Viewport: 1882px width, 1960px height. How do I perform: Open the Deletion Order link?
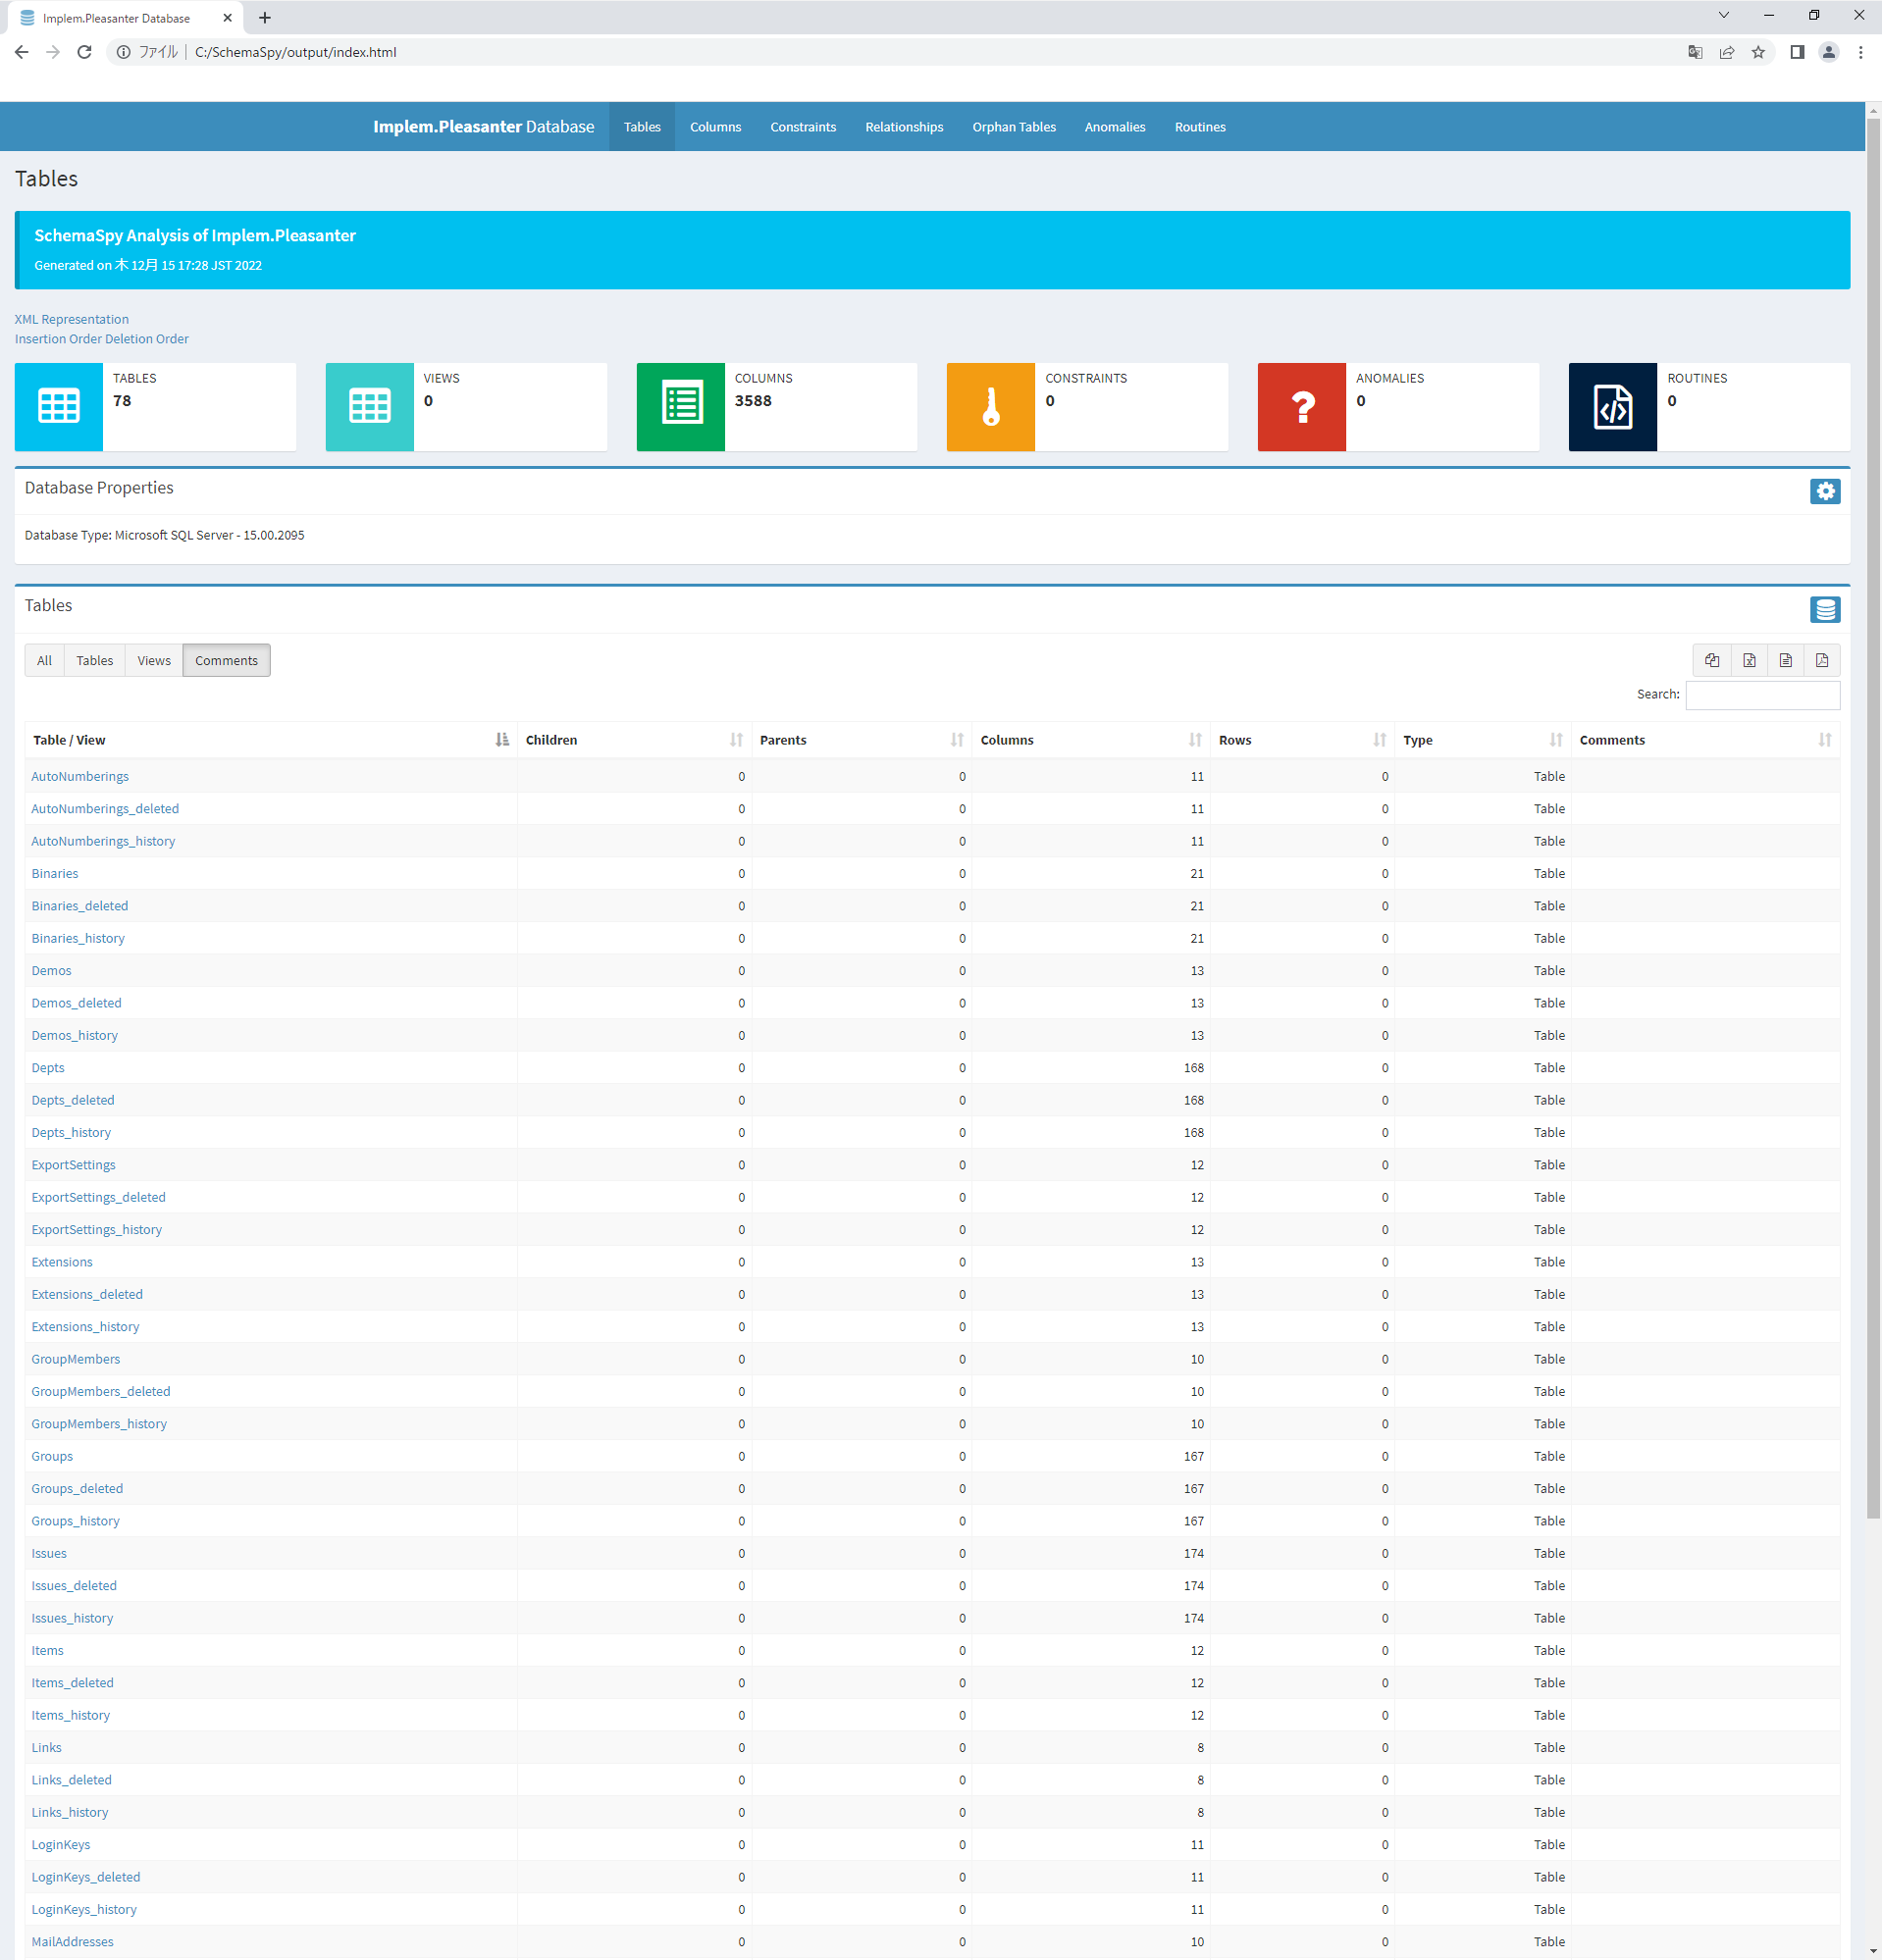[x=147, y=339]
